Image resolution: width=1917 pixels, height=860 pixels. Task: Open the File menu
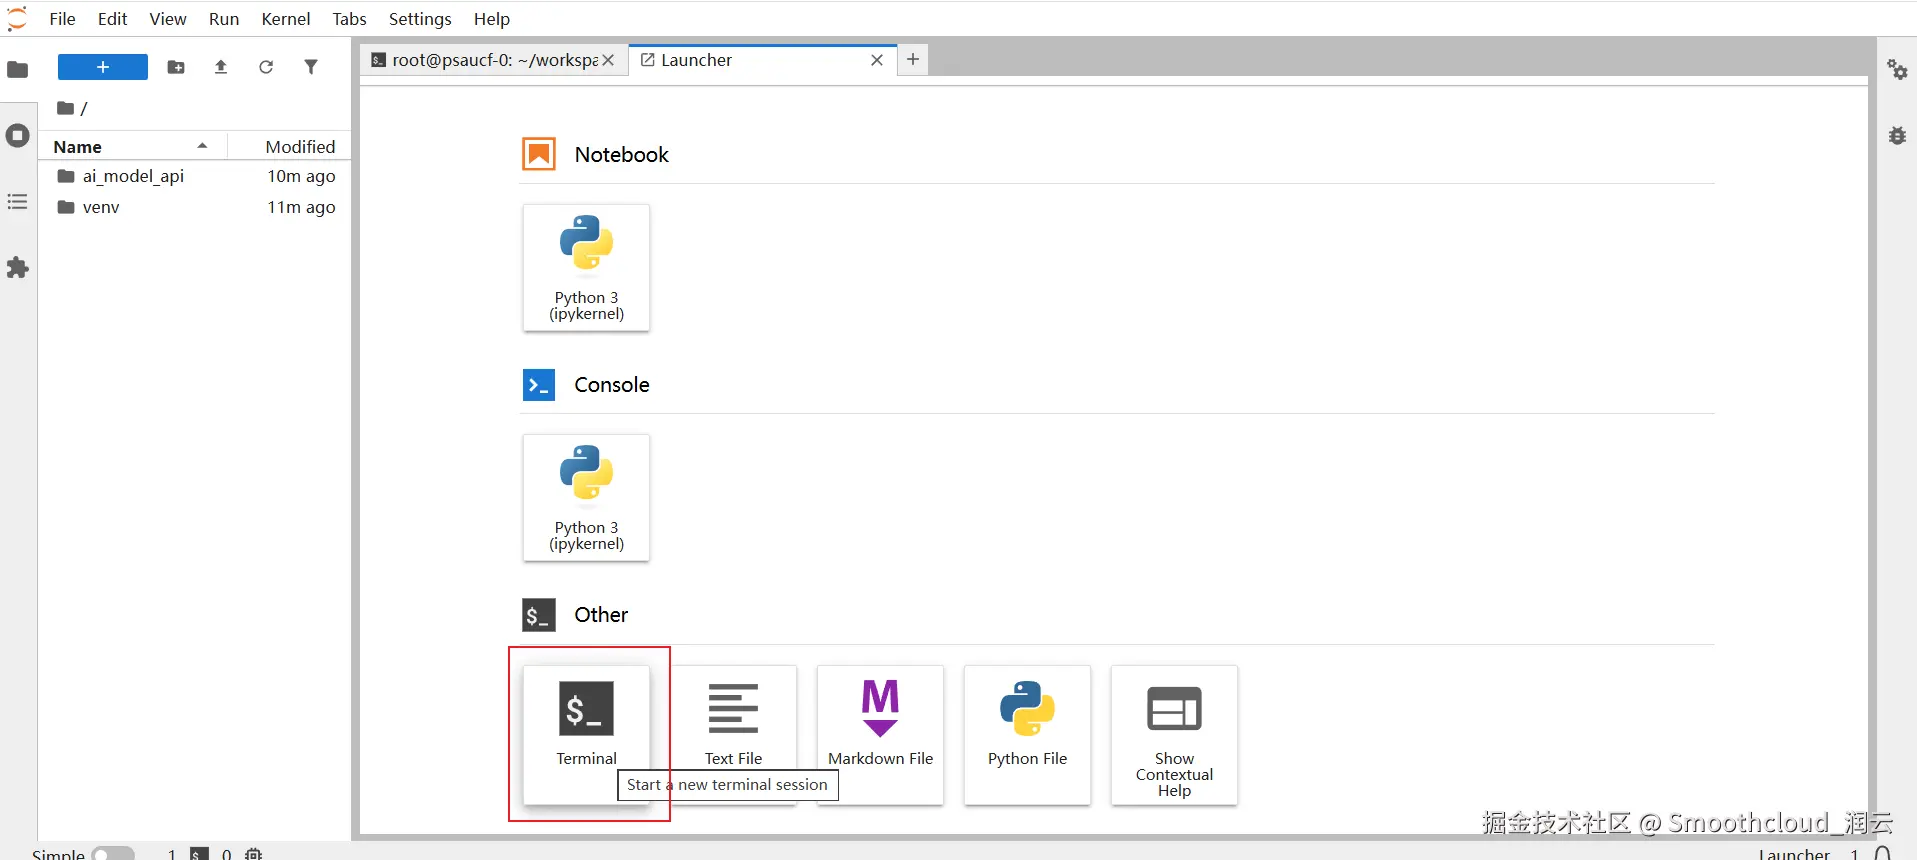pos(62,19)
